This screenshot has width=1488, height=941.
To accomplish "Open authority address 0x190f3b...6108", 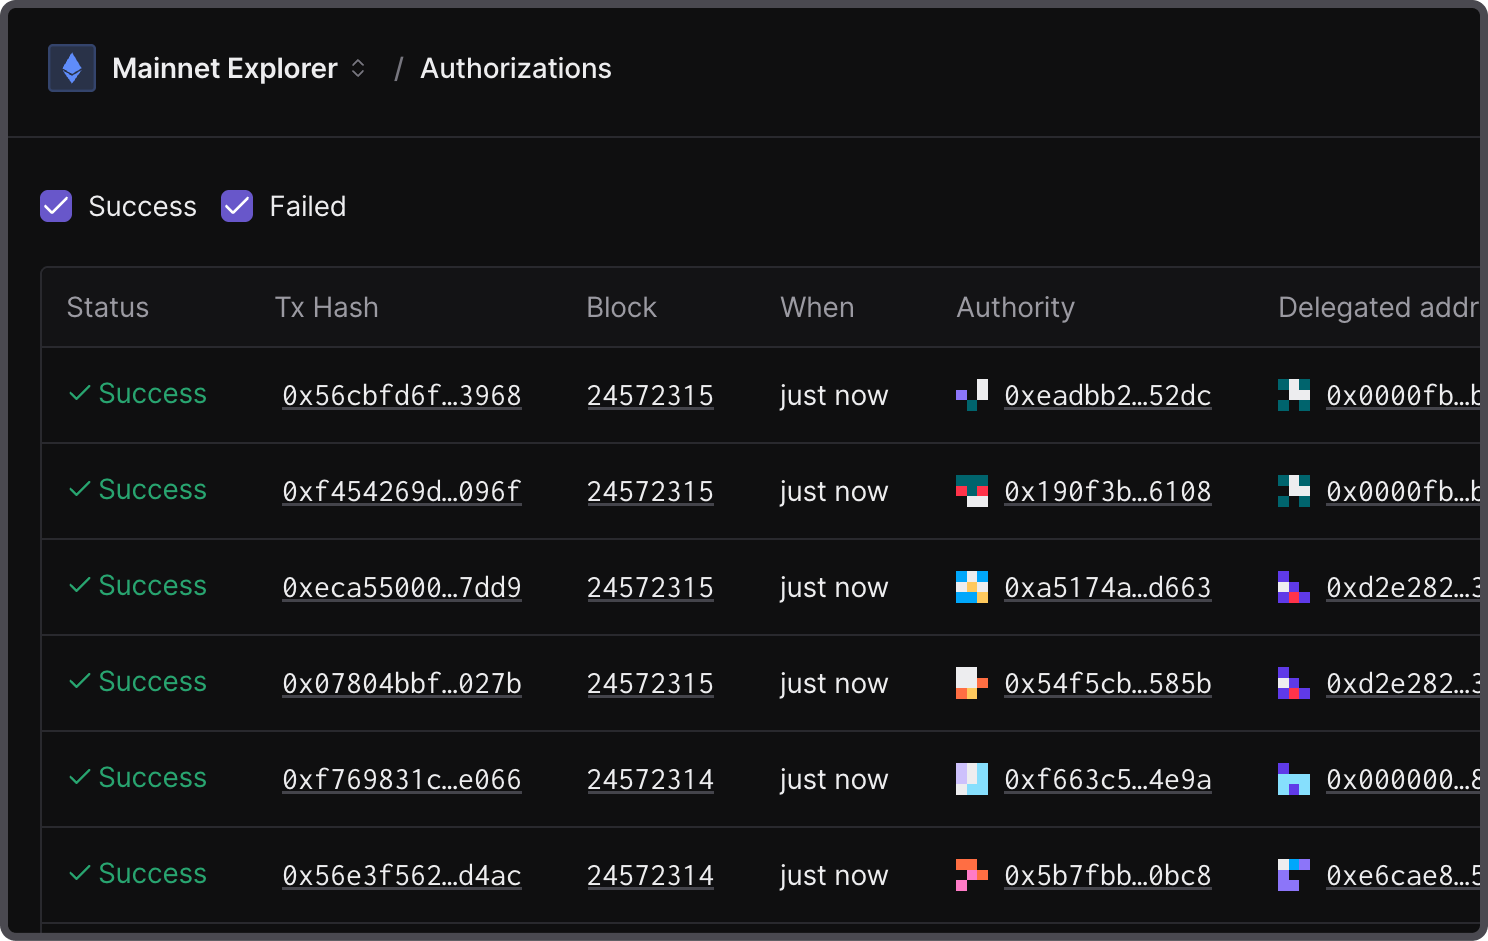I will 1107,492.
